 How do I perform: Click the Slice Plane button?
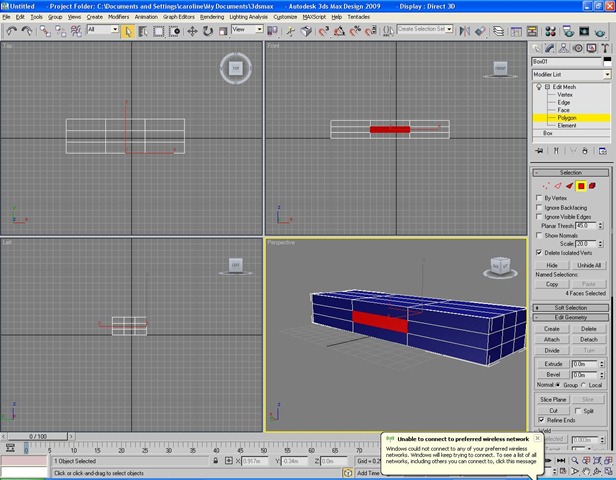(553, 399)
